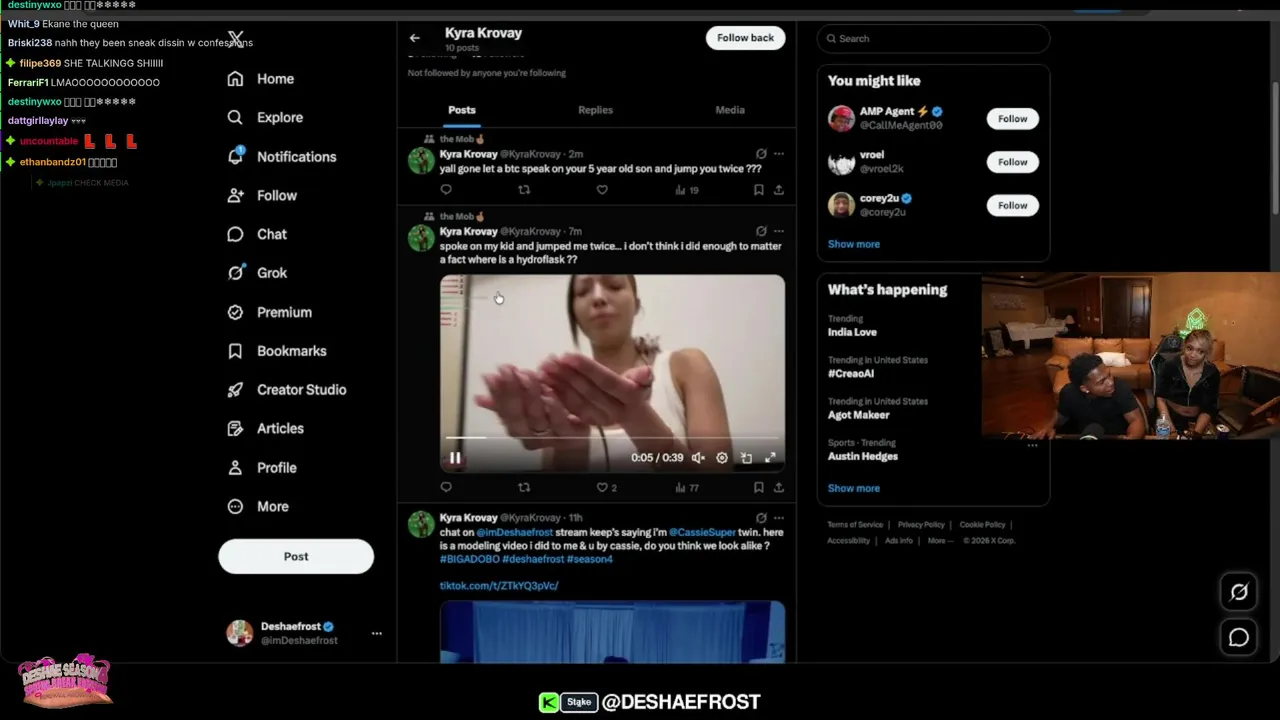
Task: View analytics of the 2m post
Action: point(686,190)
